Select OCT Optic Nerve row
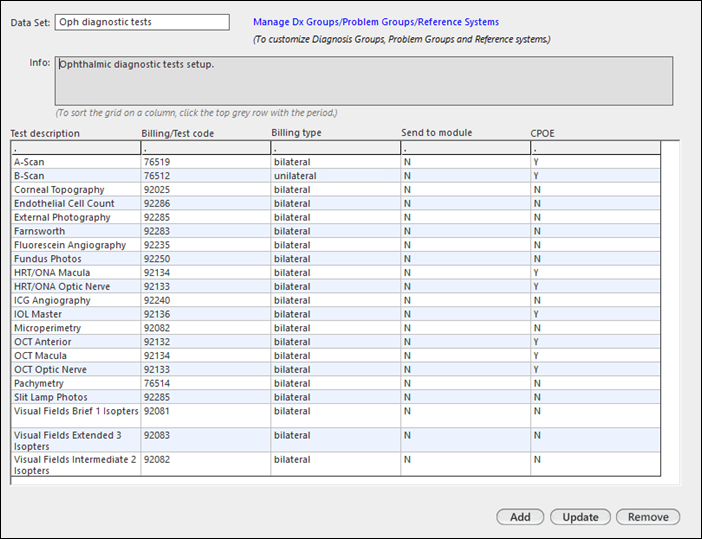 point(336,370)
